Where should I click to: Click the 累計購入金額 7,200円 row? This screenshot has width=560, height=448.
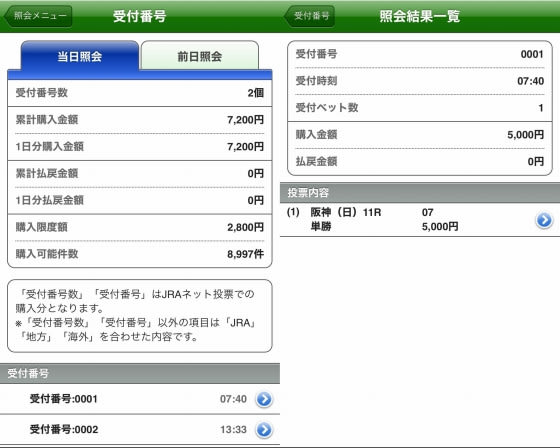click(x=140, y=120)
